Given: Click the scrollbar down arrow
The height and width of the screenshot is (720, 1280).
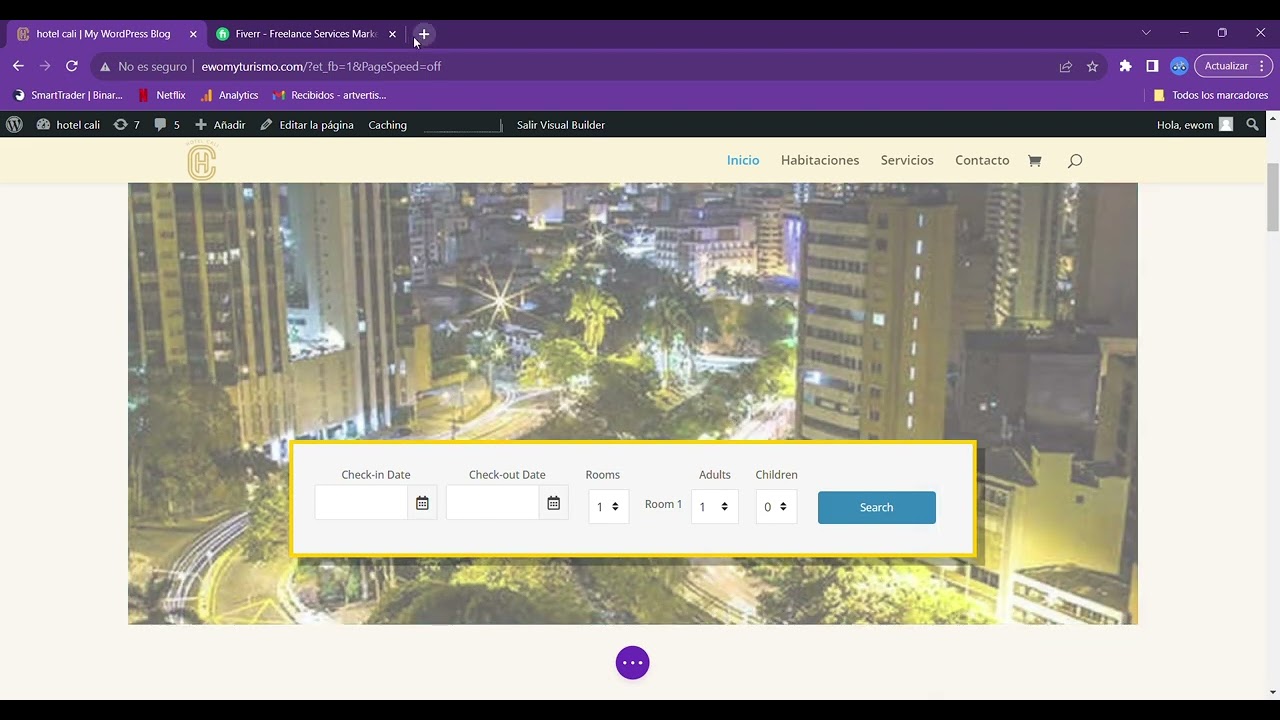Looking at the screenshot, I should tap(1272, 692).
